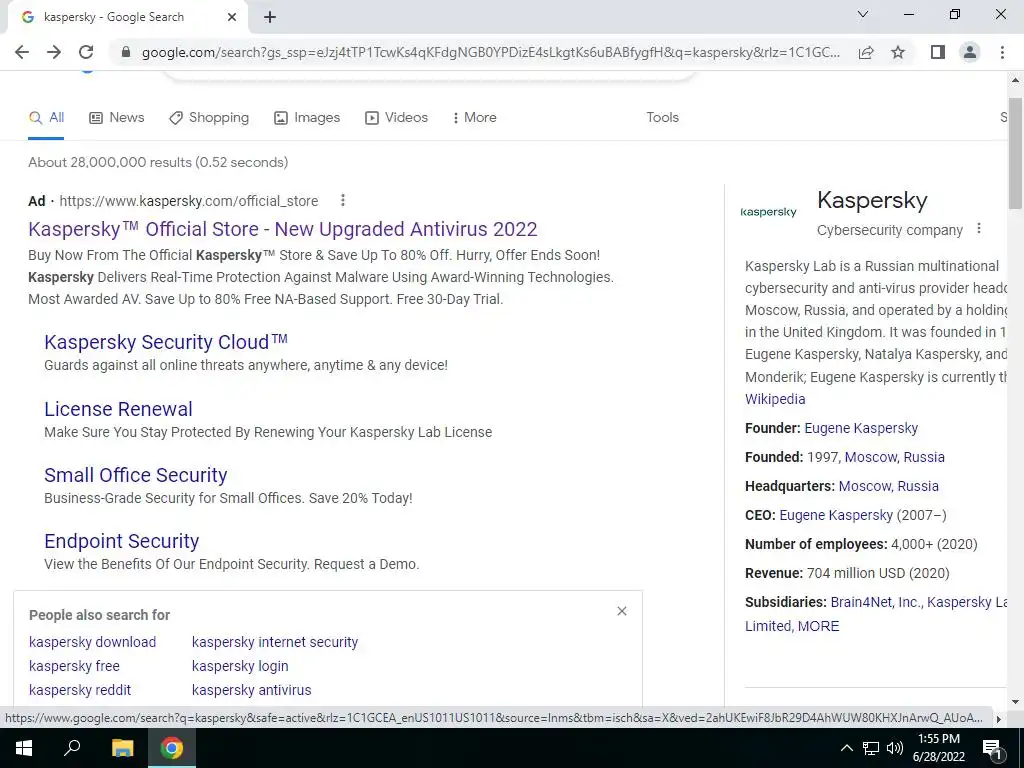The image size is (1024, 768).
Task: Open Kaspersky Official Store ad headline
Action: pos(283,229)
